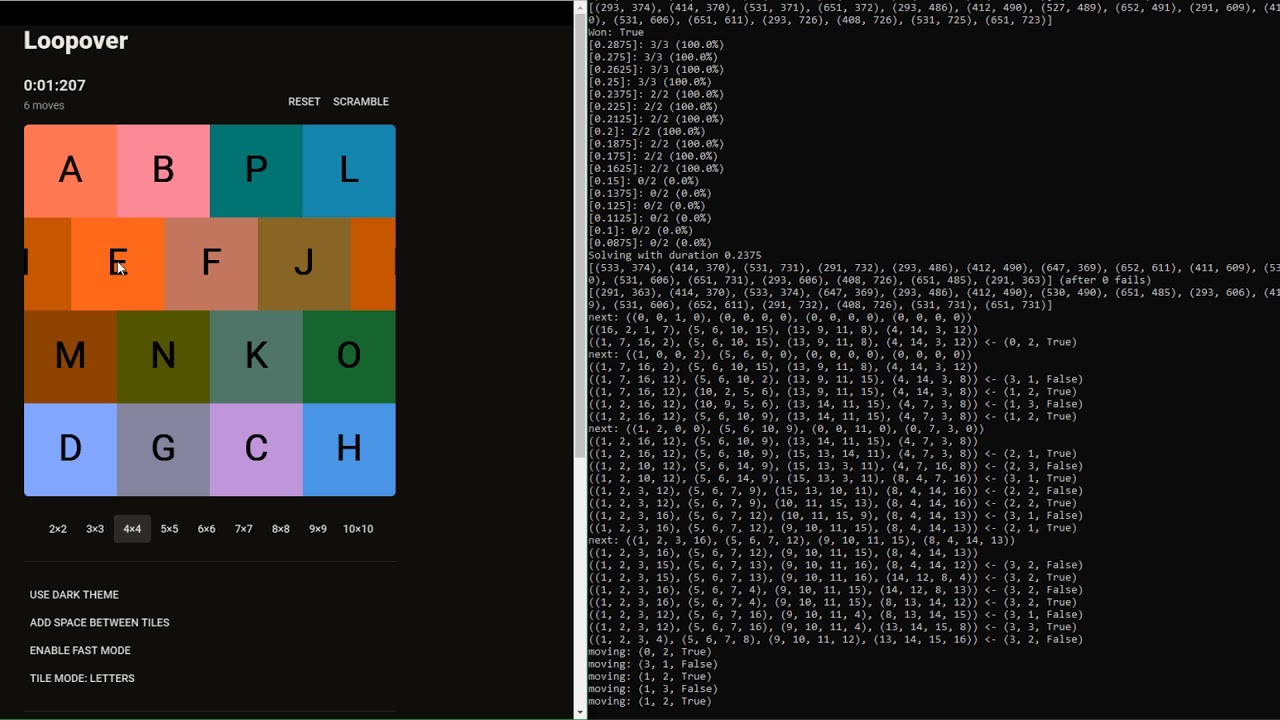The width and height of the screenshot is (1280, 720).
Task: Click the teal tile P
Action: tap(256, 171)
